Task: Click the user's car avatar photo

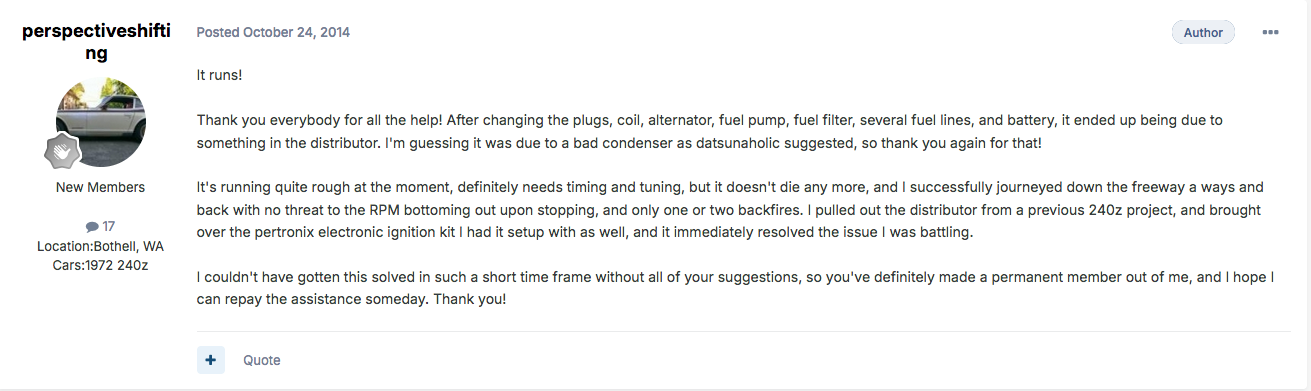Action: click(x=100, y=121)
